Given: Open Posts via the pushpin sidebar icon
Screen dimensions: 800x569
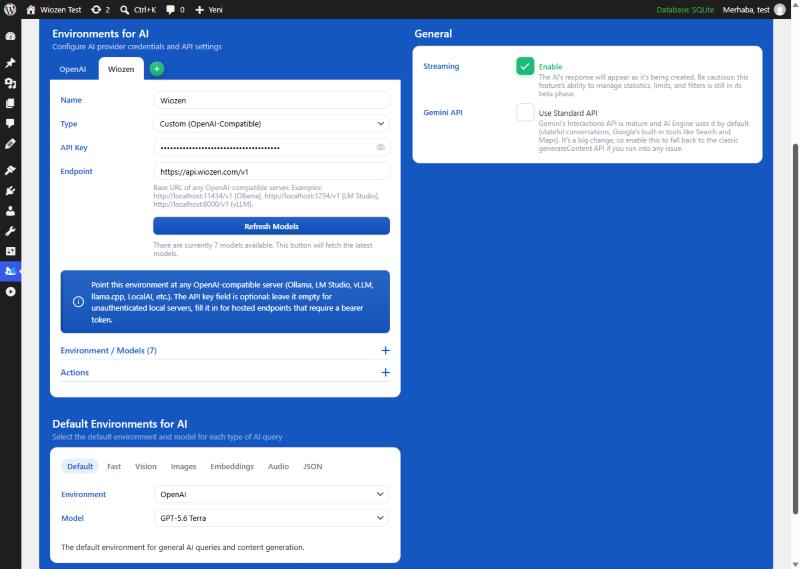Looking at the screenshot, I should pos(10,63).
